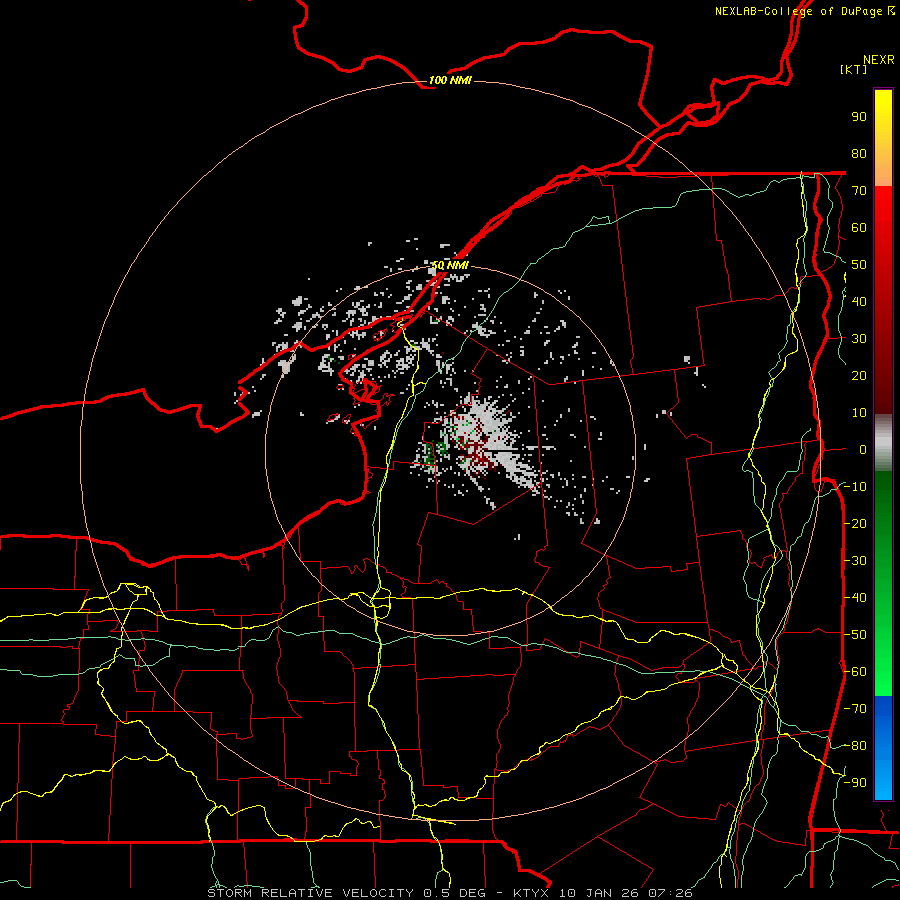Click the 20 value on the velocity scale
Viewport: 900px width, 900px height.
859,375
